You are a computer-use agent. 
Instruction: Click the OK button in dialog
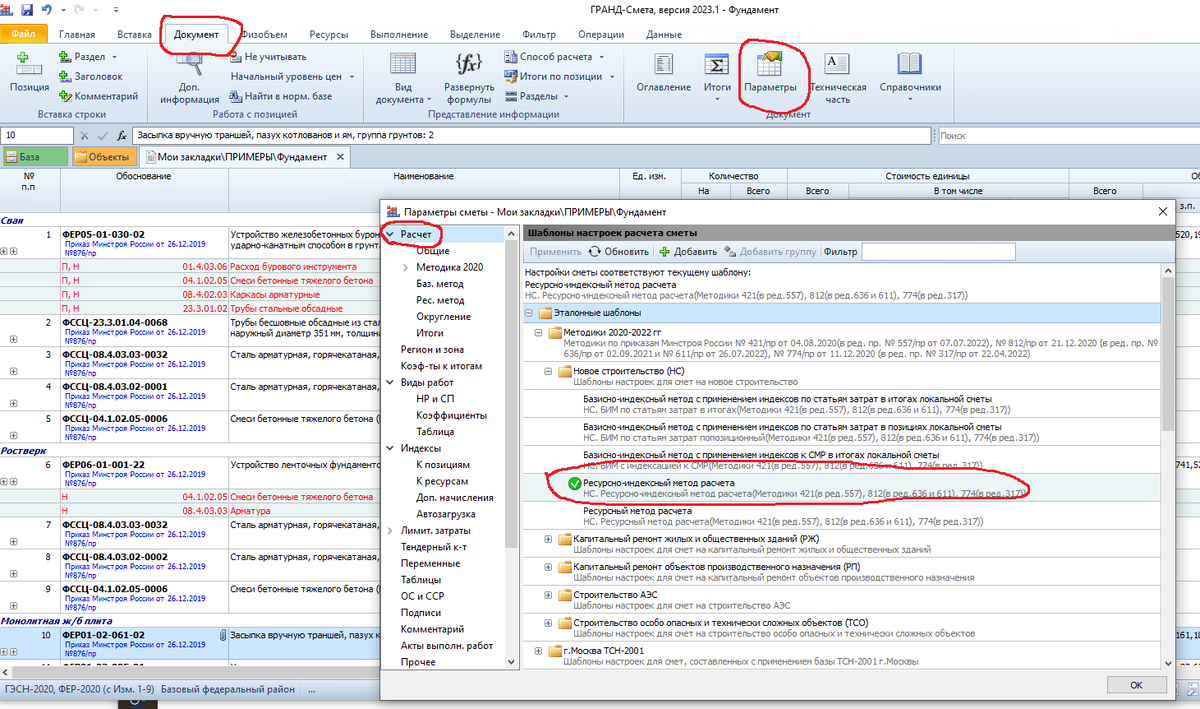click(x=1136, y=685)
